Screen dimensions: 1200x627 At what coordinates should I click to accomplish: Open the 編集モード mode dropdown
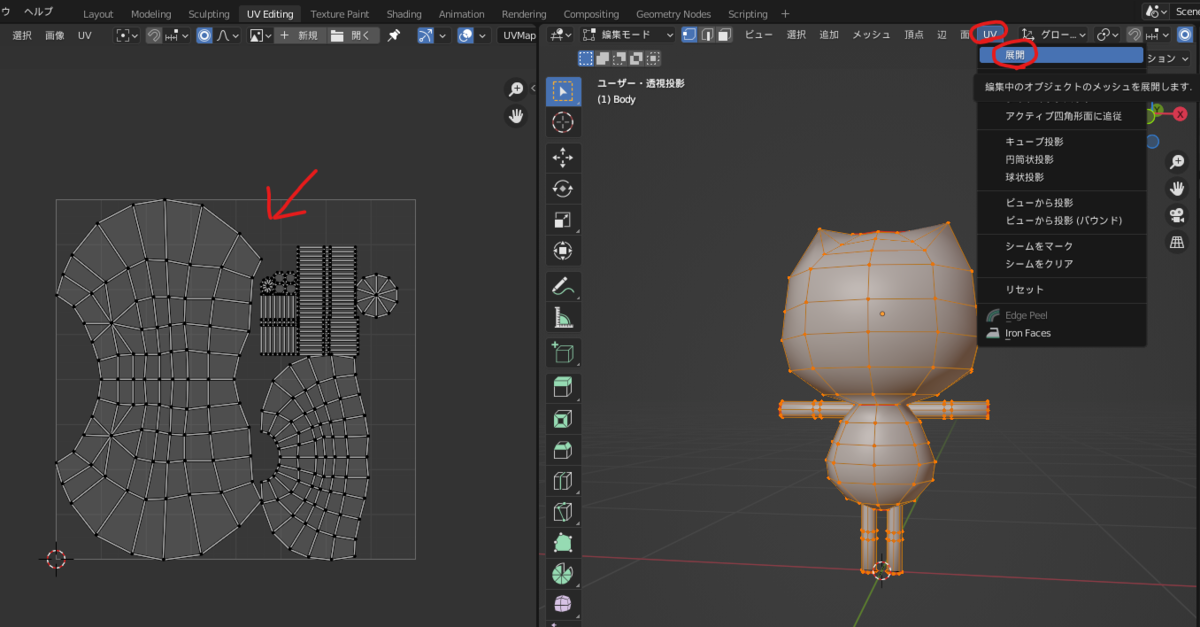coord(629,35)
